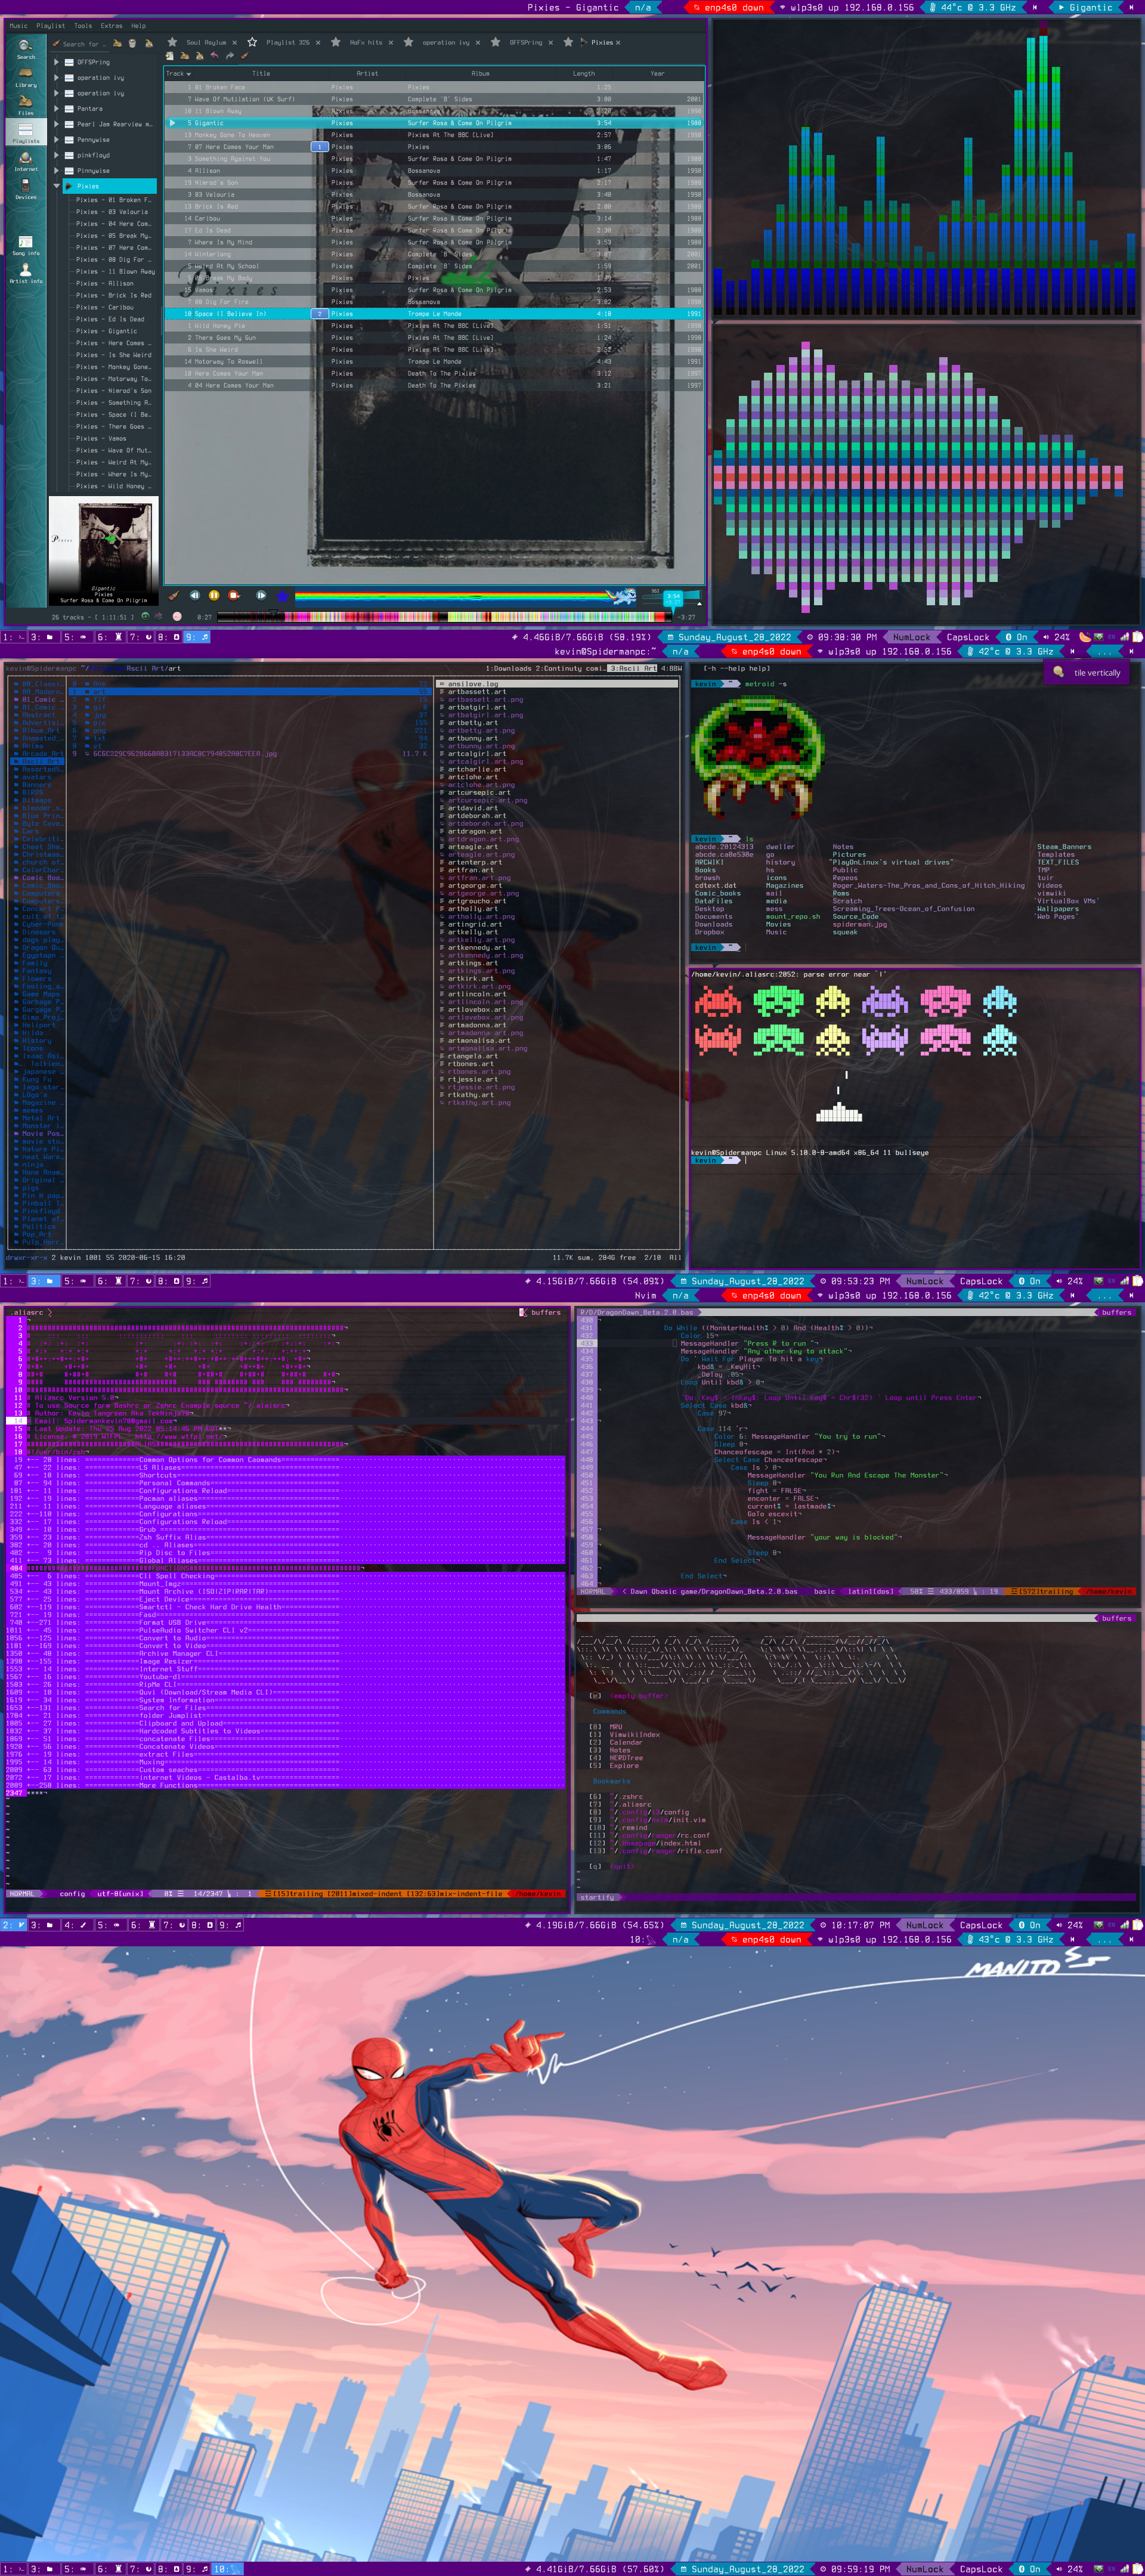Toggle the love star for current song
Viewport: 1145px width, 2576px height.
point(283,596)
